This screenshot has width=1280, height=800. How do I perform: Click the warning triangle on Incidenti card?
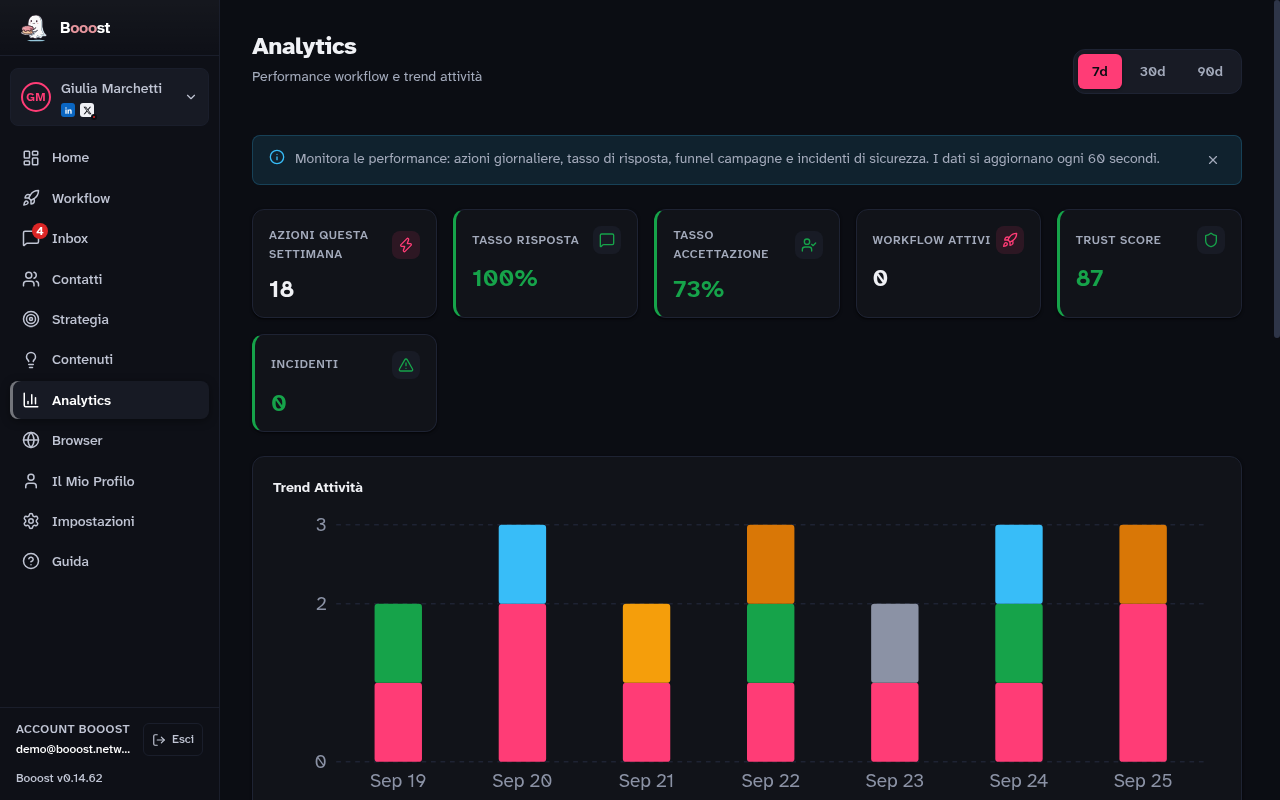[x=406, y=365]
